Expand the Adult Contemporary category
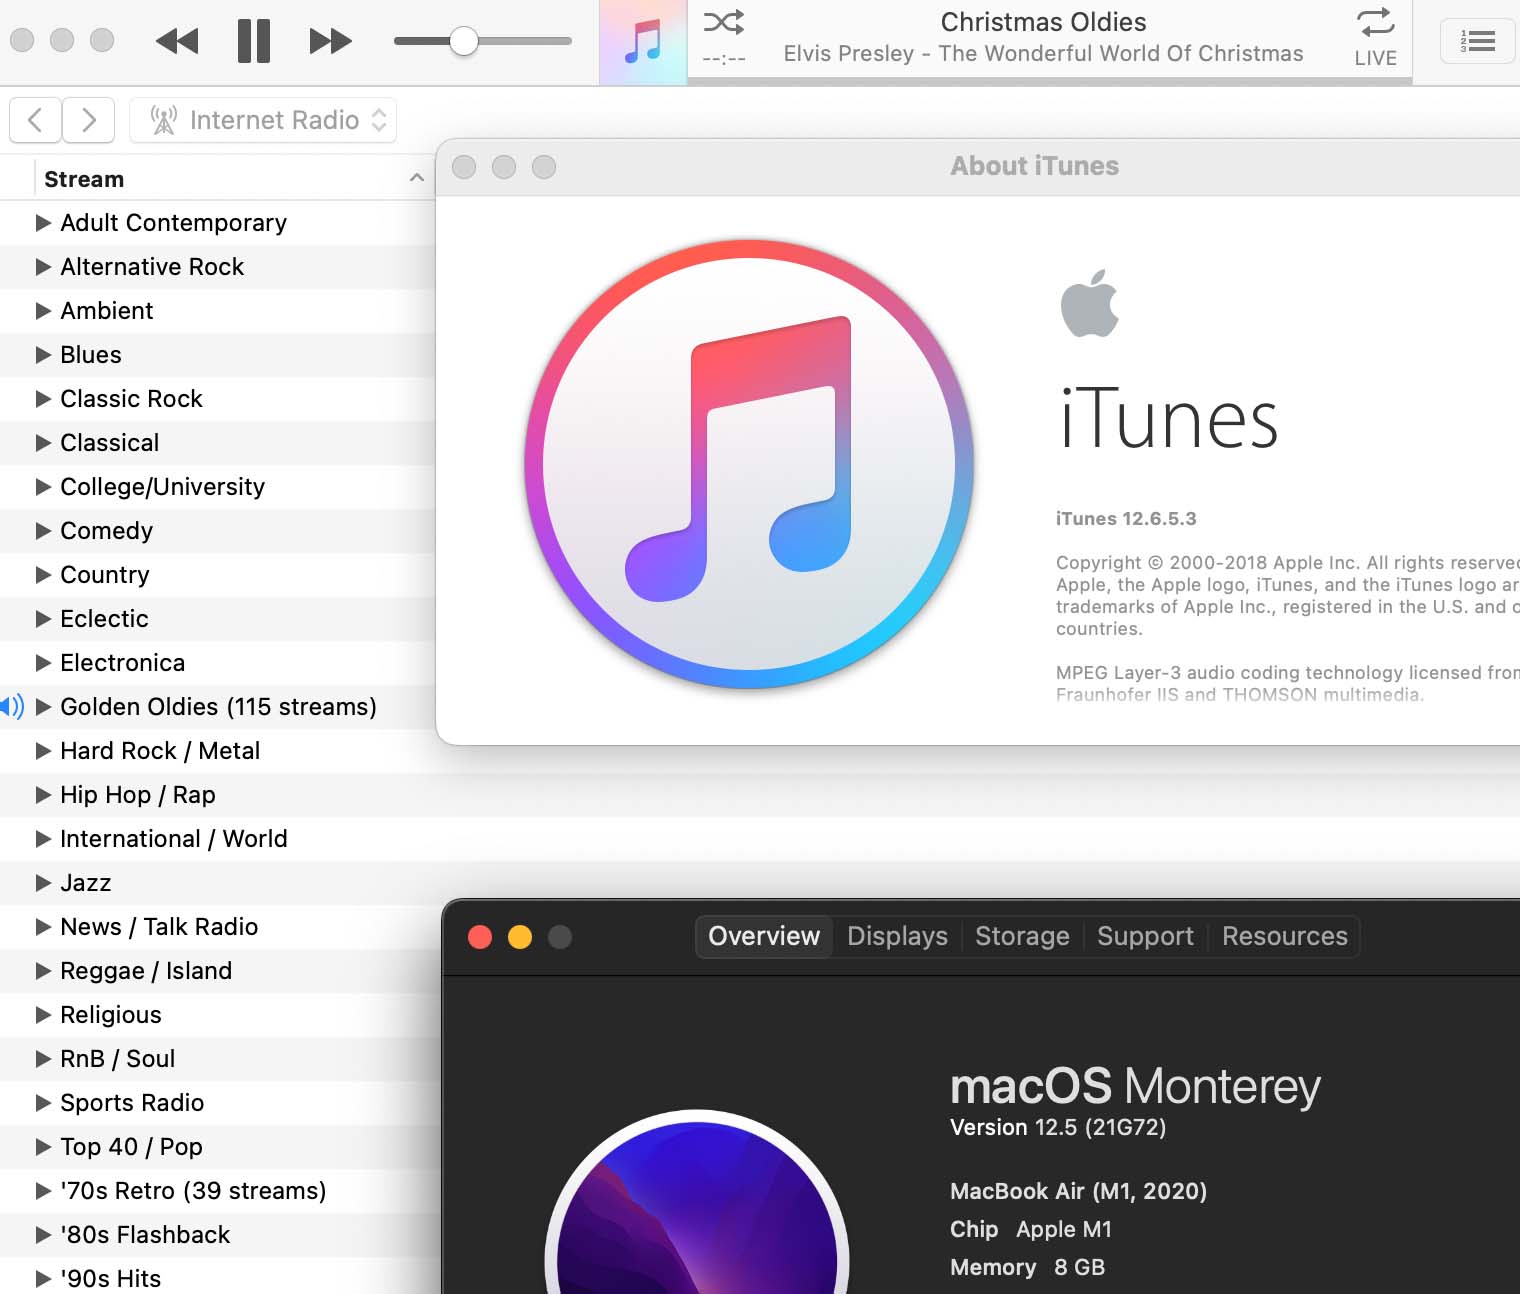This screenshot has height=1294, width=1520. [43, 223]
